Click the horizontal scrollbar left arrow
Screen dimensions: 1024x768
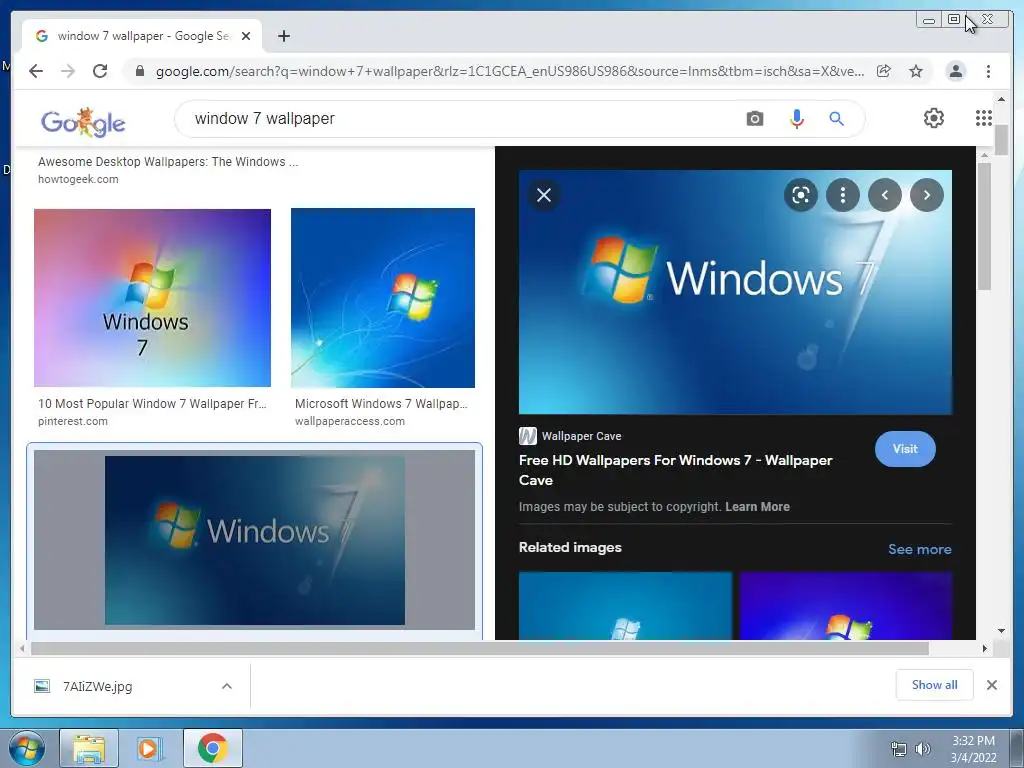(22, 648)
